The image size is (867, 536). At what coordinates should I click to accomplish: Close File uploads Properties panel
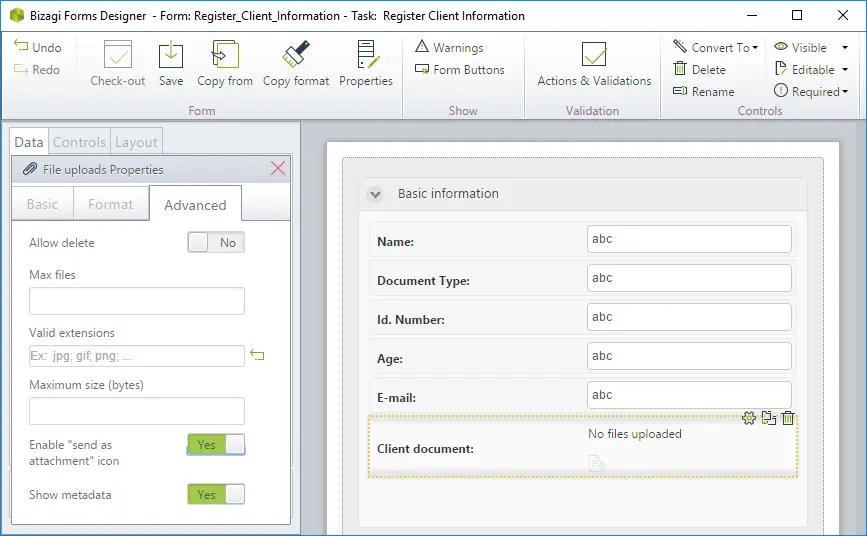[278, 168]
